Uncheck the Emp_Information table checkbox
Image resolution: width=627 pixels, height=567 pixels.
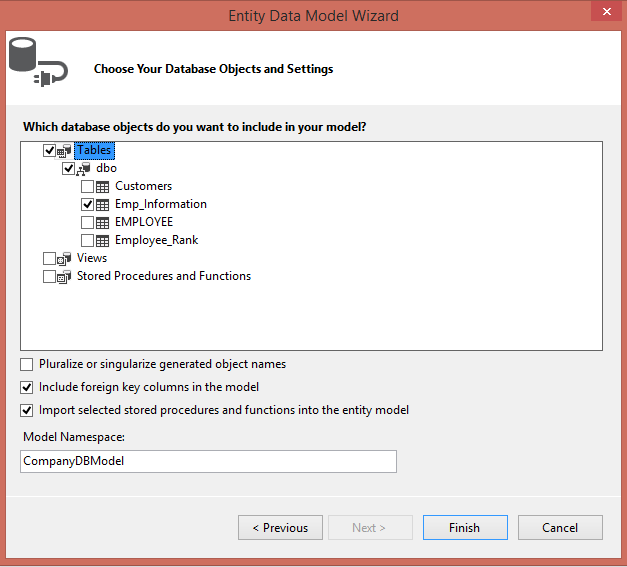pos(87,204)
